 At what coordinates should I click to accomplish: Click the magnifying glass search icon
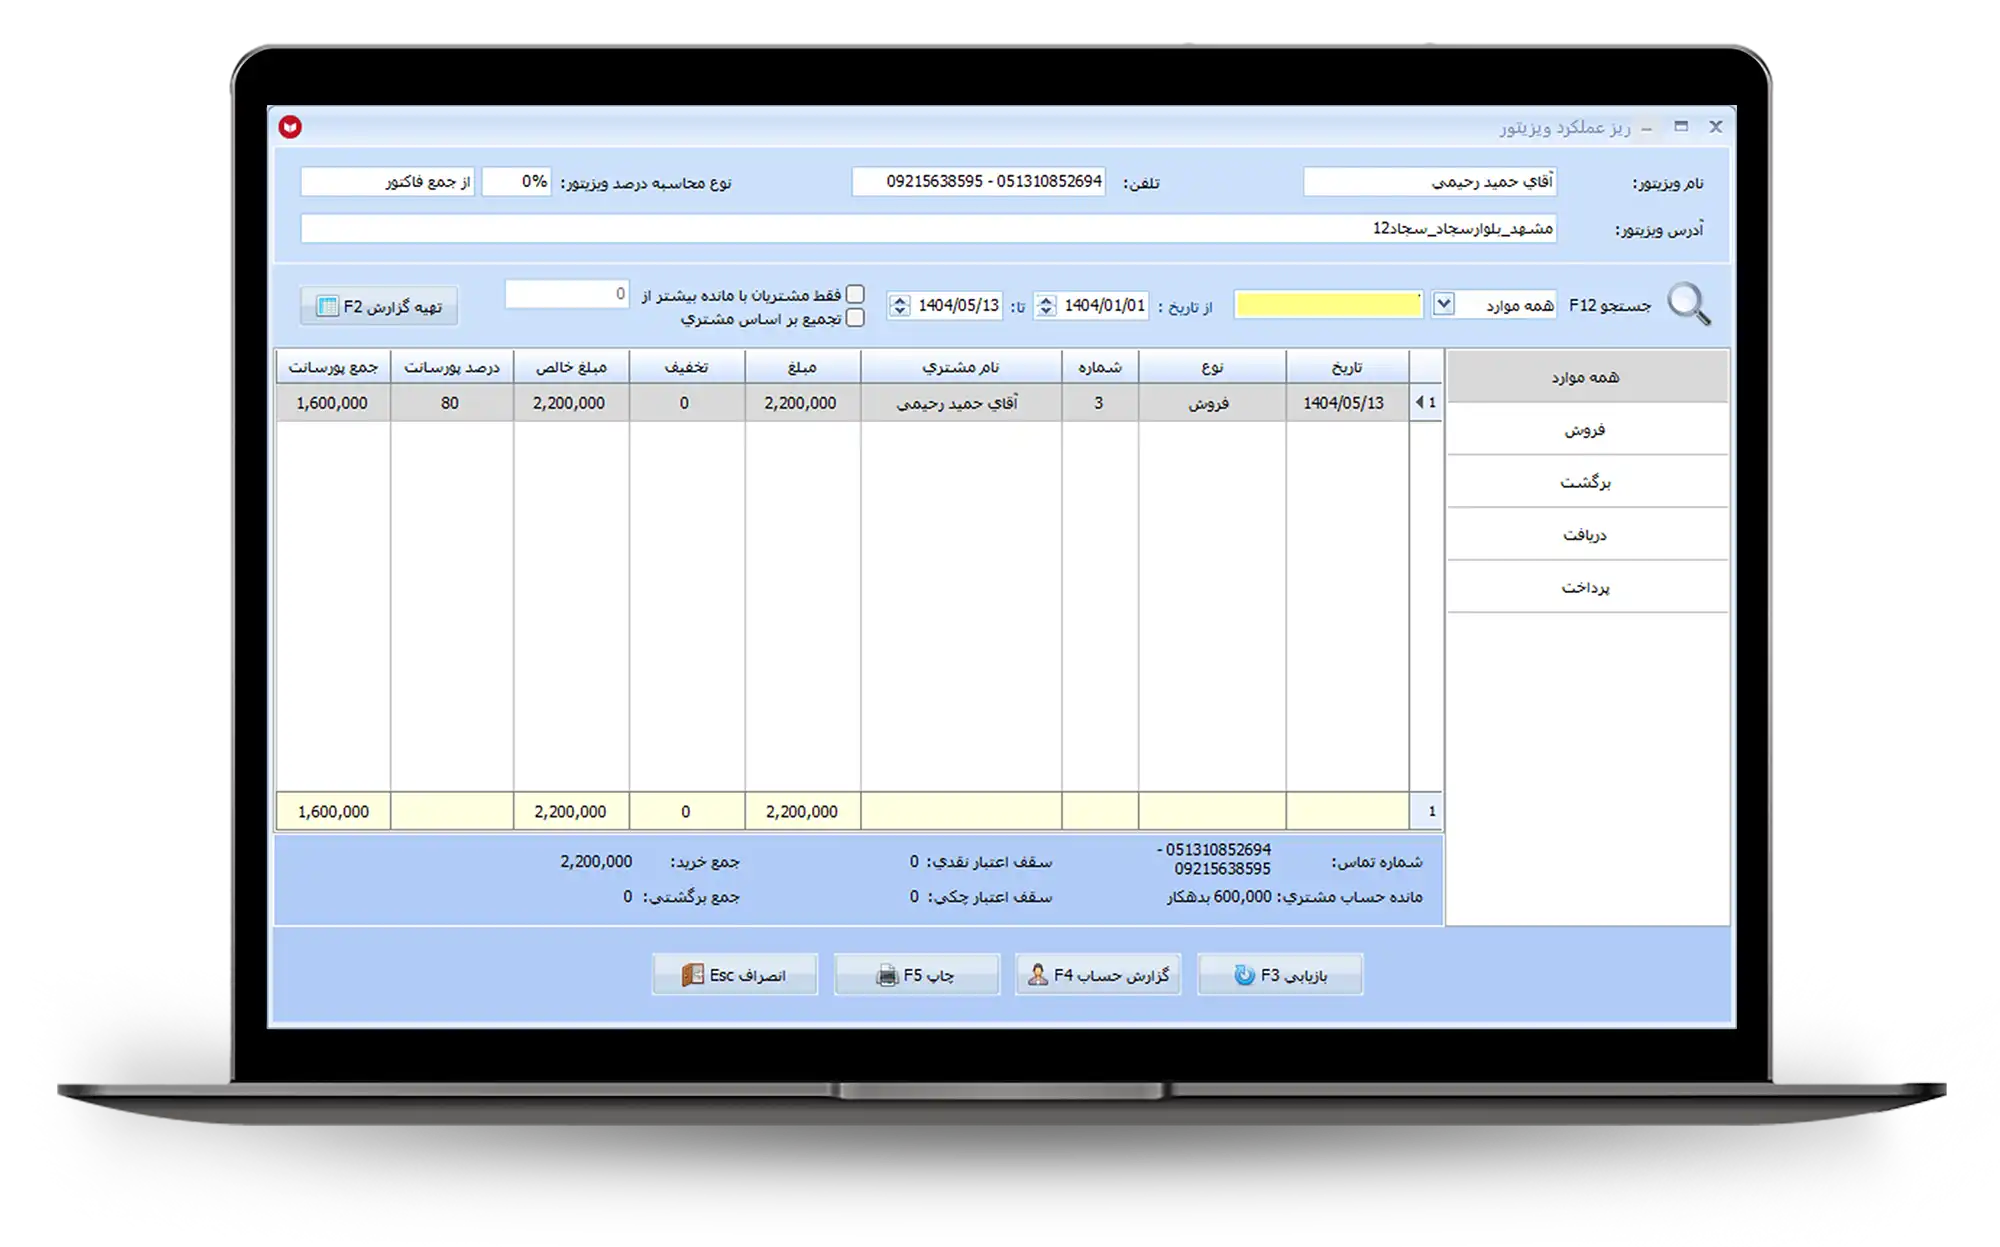1689,304
